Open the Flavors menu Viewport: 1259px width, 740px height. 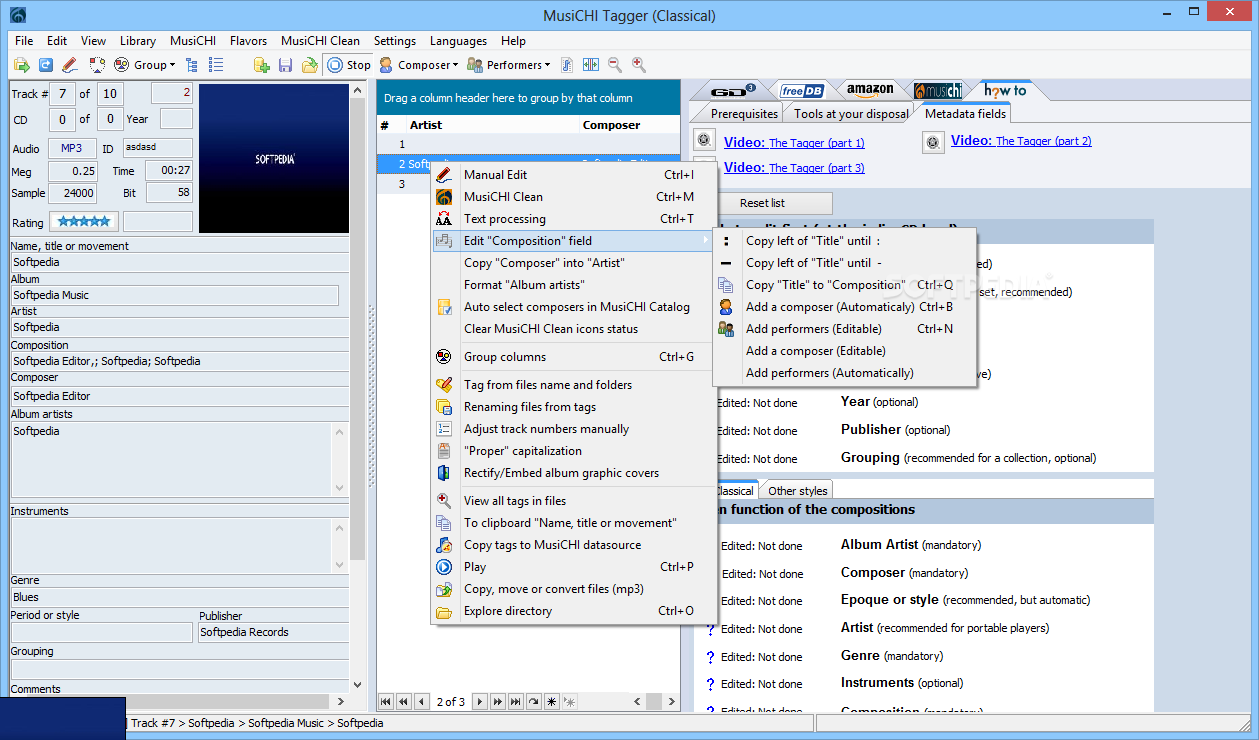(x=249, y=41)
